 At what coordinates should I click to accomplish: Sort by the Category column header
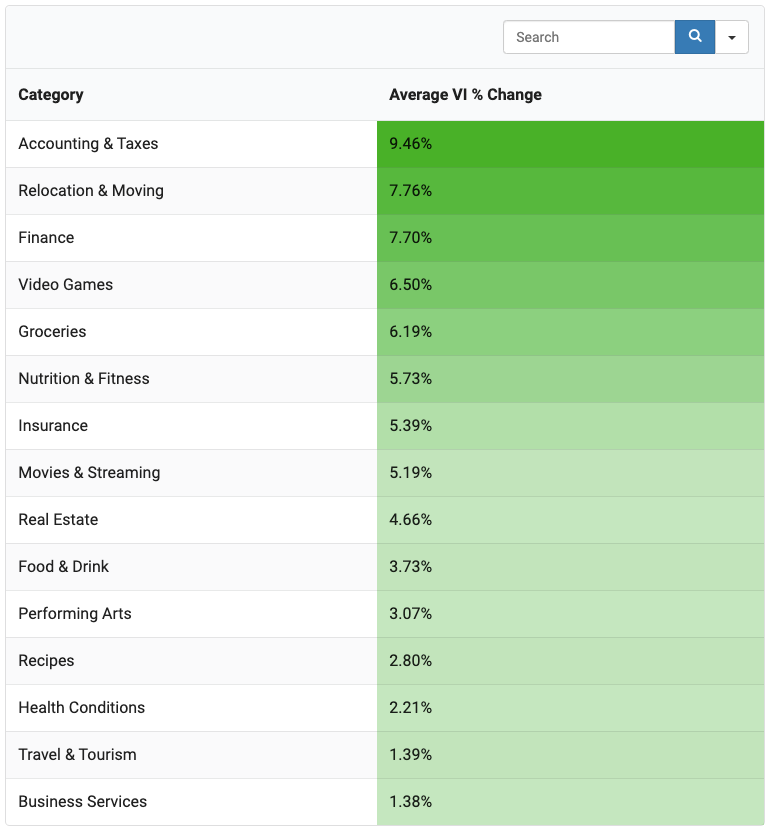51,95
